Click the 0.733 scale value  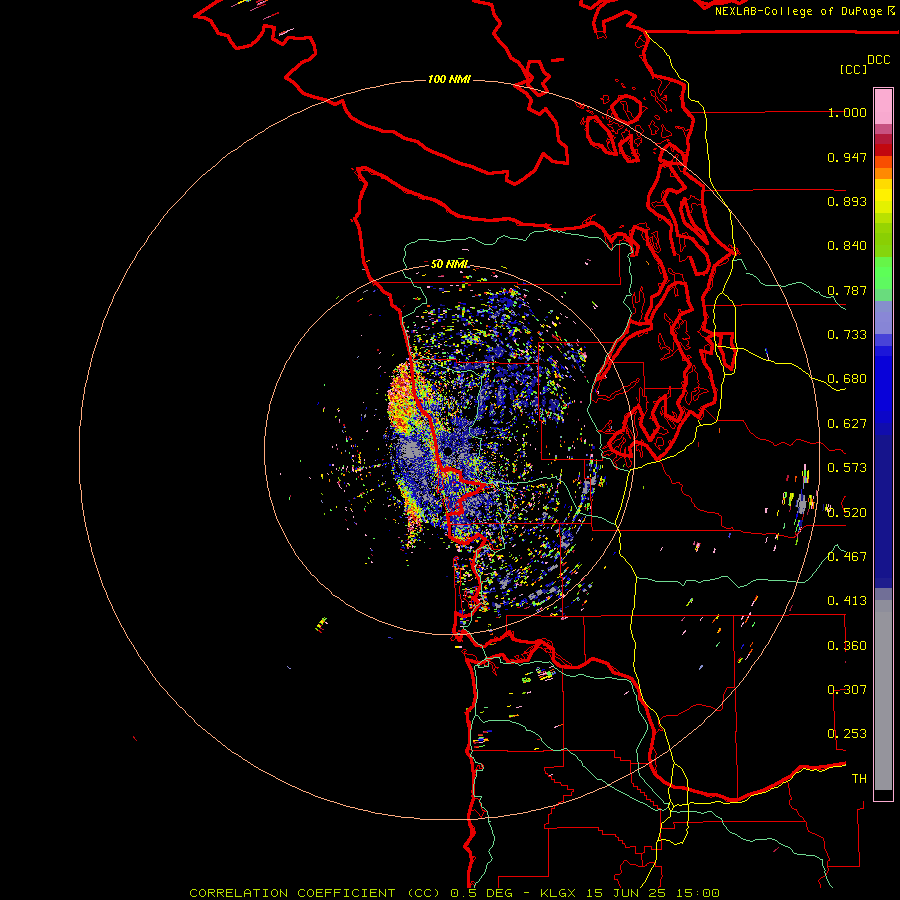847,335
